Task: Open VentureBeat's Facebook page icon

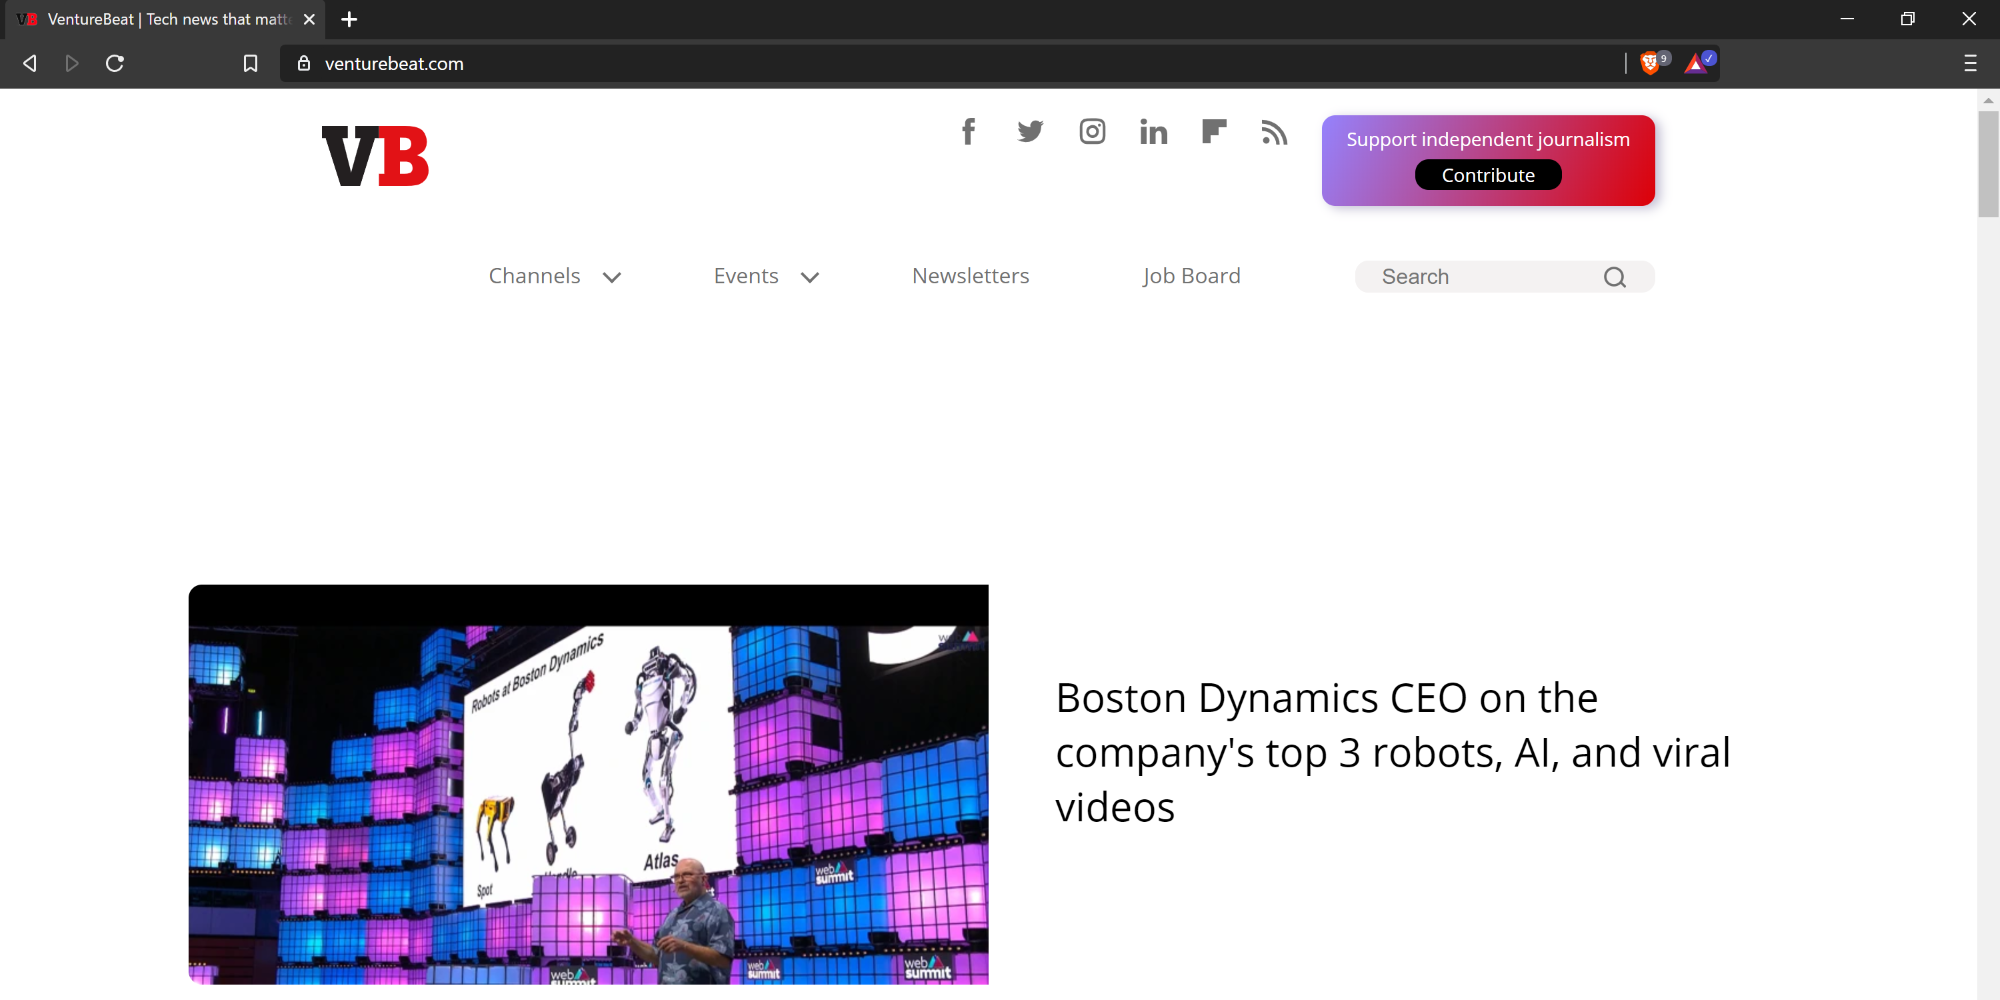Action: point(968,132)
